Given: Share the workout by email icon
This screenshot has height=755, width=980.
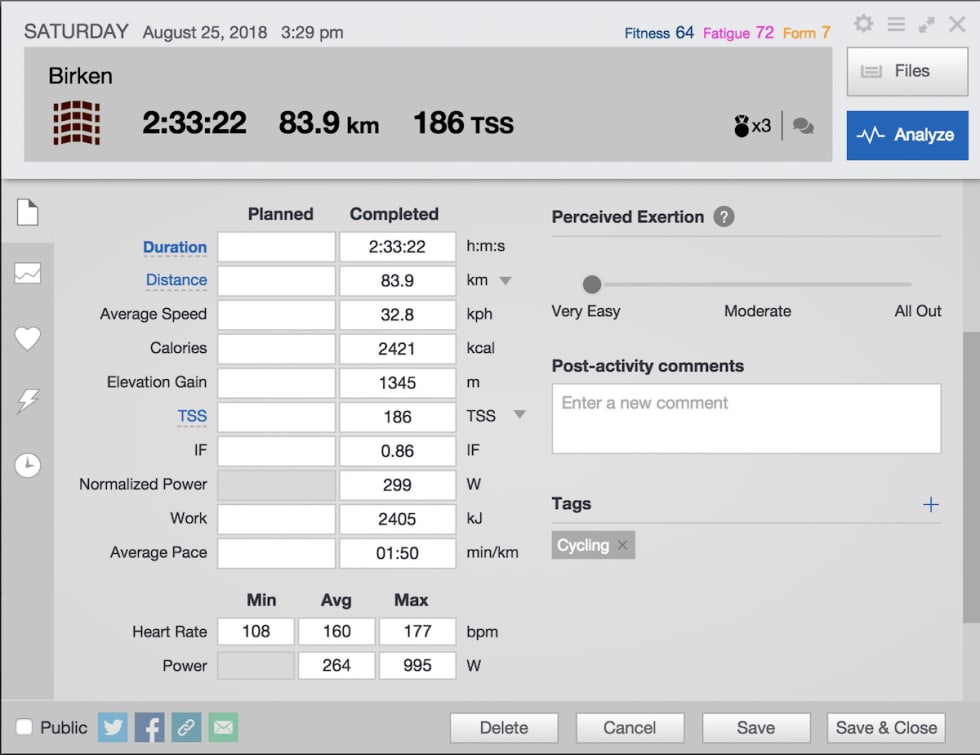Looking at the screenshot, I should click(223, 728).
